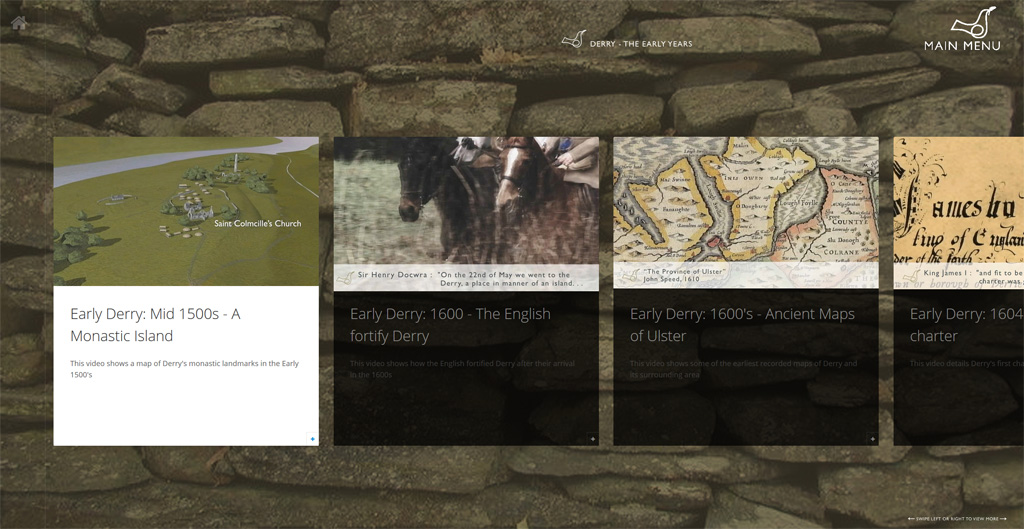The width and height of the screenshot is (1024, 529).
Task: Open 'Early Derry: 1600's - Ancient Maps of Ulster' title
Action: [x=742, y=325]
